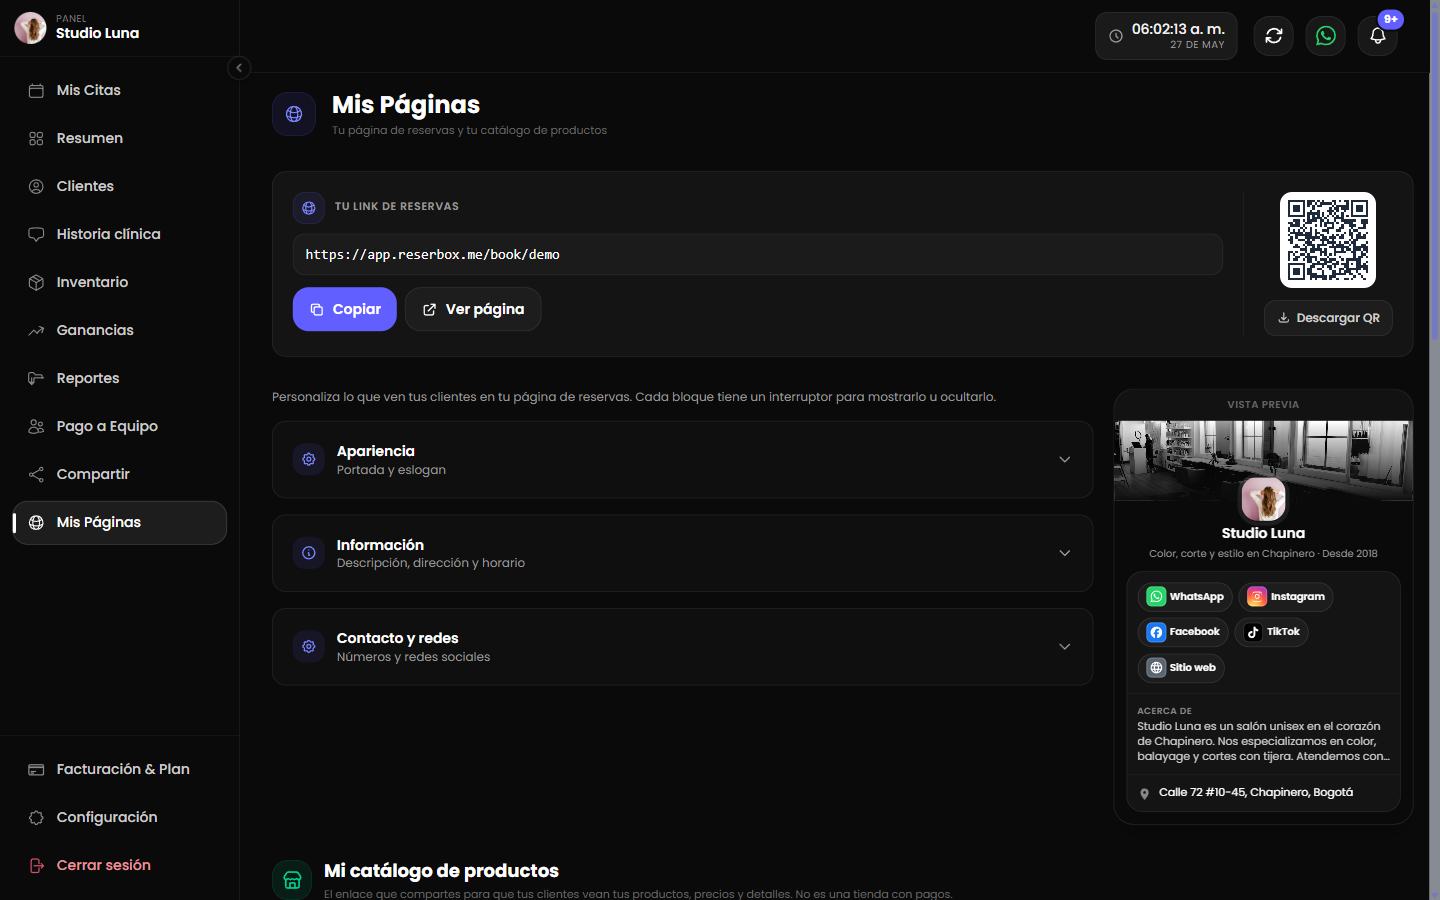Click the Pago a Equipo people icon
This screenshot has width=1440, height=900.
point(36,426)
